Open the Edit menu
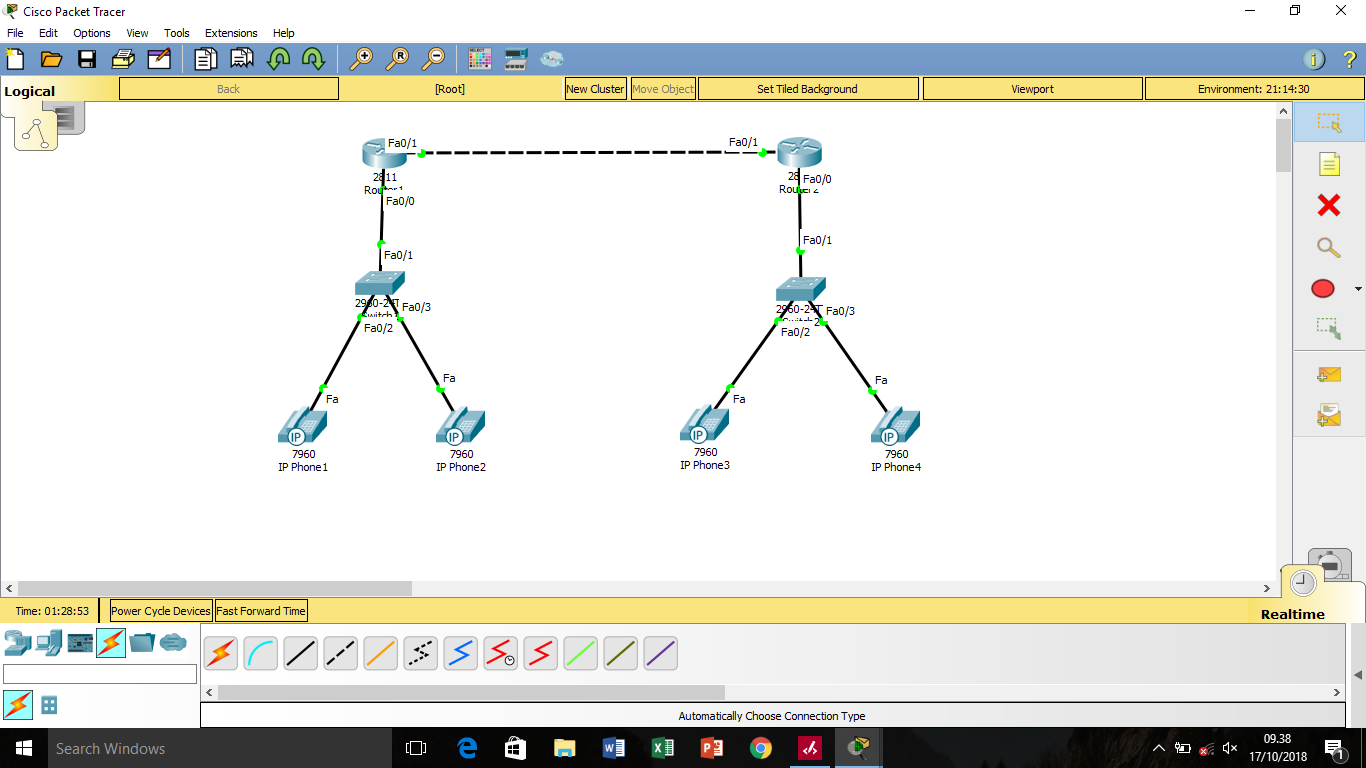 [x=48, y=33]
